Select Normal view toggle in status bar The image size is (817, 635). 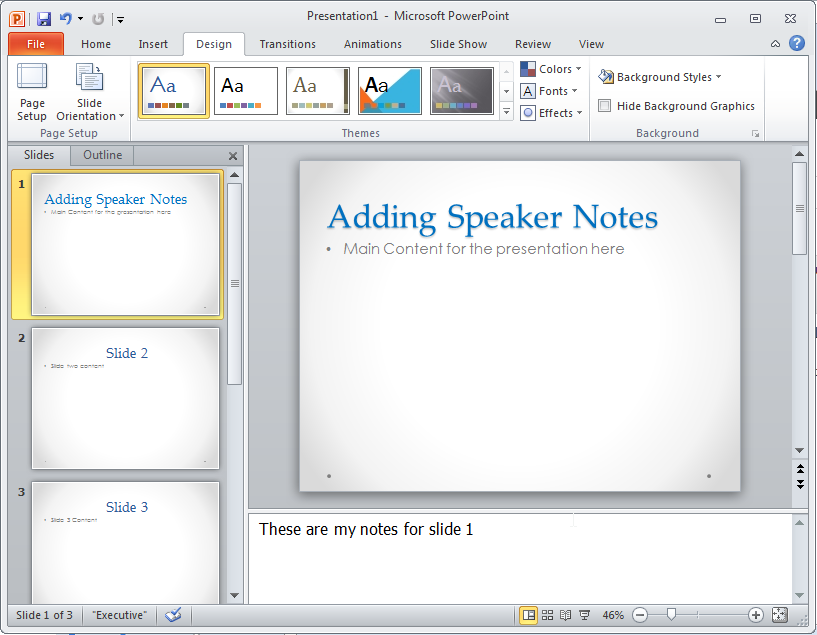tap(528, 615)
